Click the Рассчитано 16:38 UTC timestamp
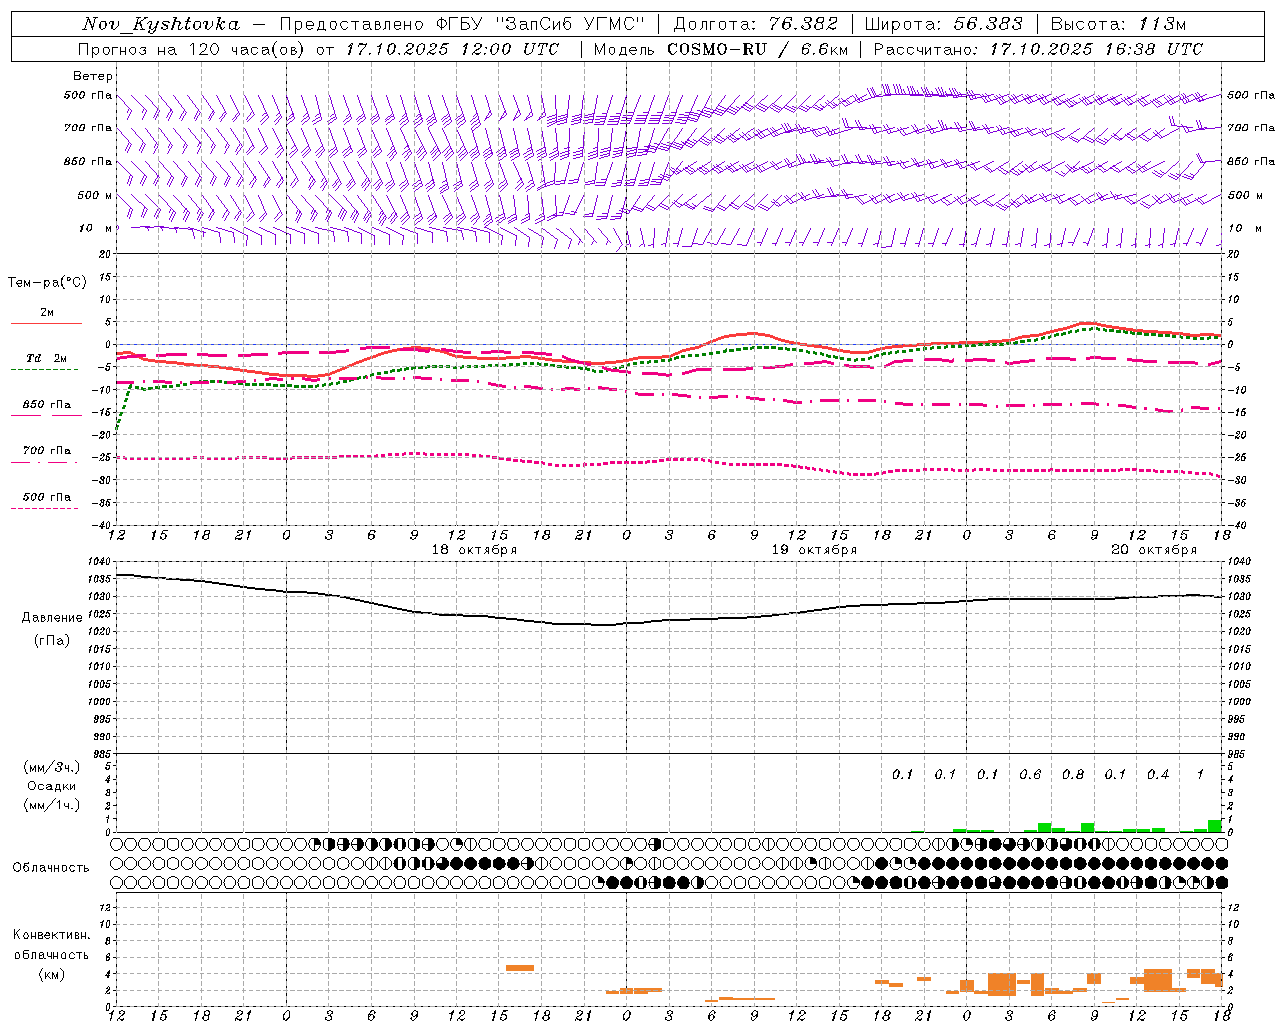This screenshot has height=1024, width=1280. 1038,49
